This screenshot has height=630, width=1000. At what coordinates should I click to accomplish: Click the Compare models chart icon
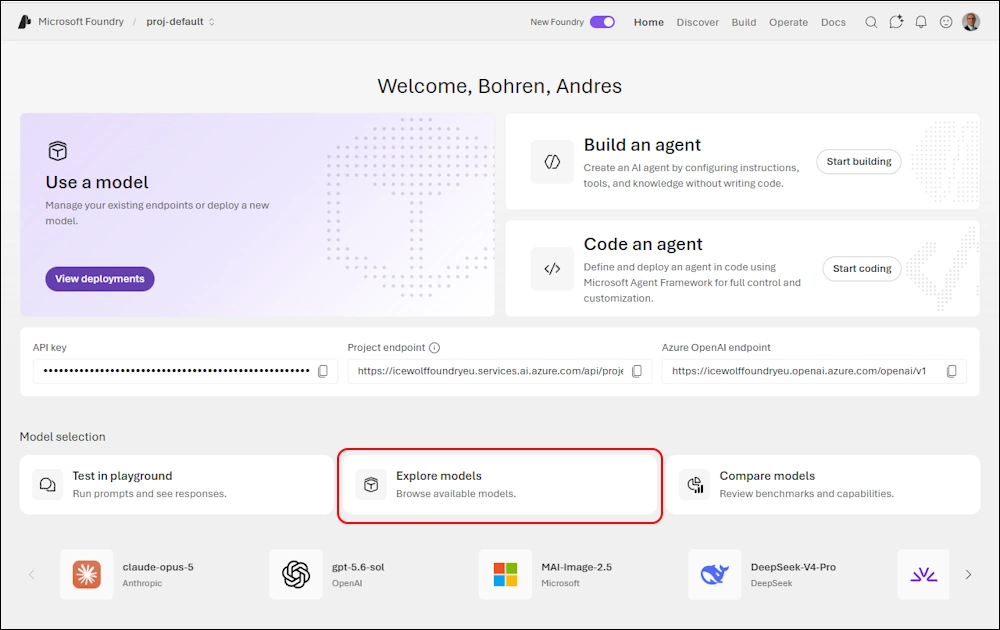pos(695,485)
